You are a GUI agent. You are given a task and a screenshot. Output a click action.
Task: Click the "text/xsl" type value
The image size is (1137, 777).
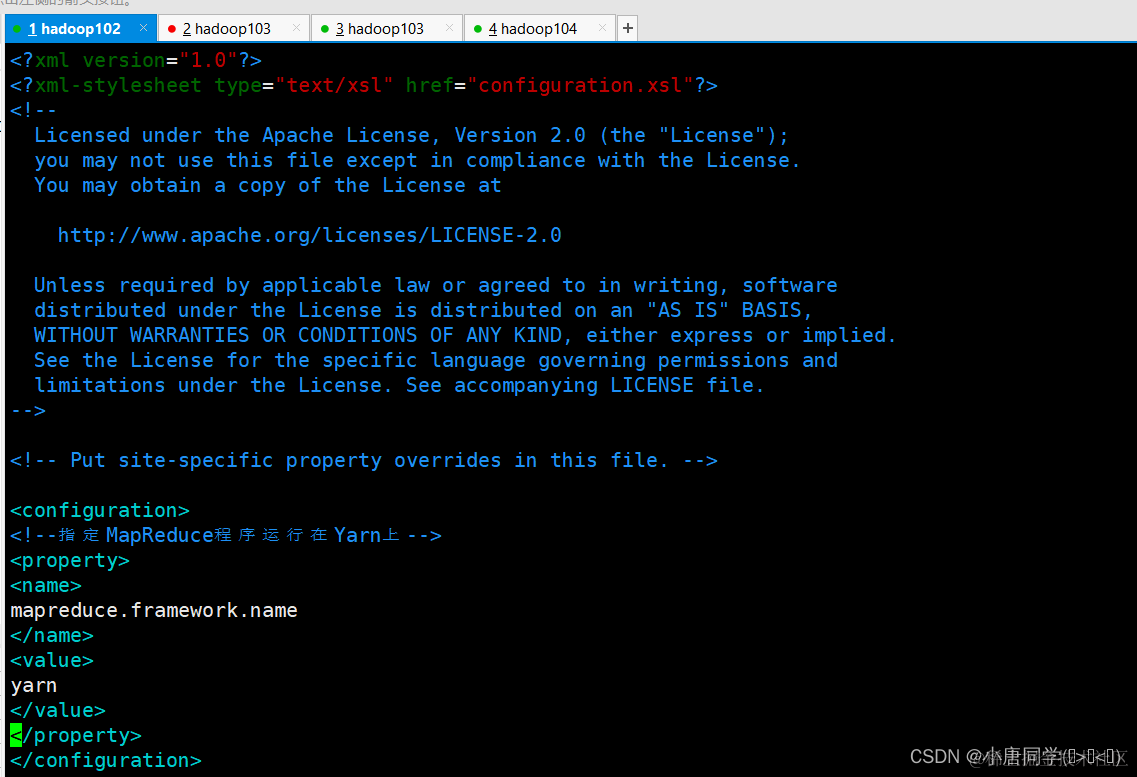click(334, 86)
